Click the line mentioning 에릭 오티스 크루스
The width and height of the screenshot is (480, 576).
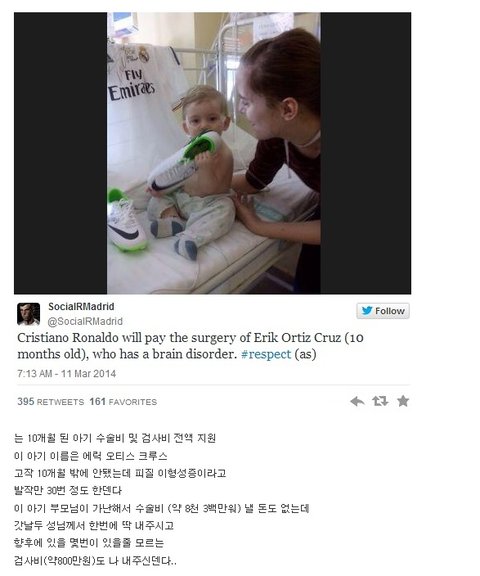coord(90,456)
